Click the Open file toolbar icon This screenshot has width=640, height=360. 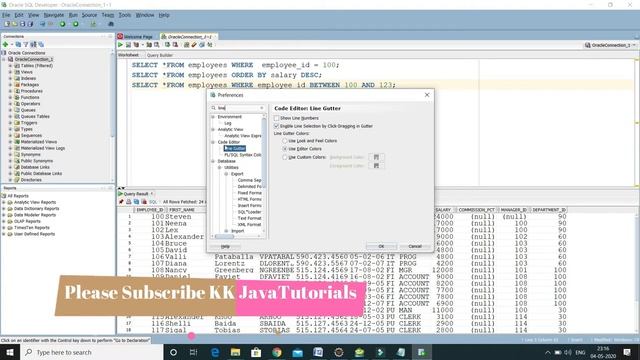15,24
